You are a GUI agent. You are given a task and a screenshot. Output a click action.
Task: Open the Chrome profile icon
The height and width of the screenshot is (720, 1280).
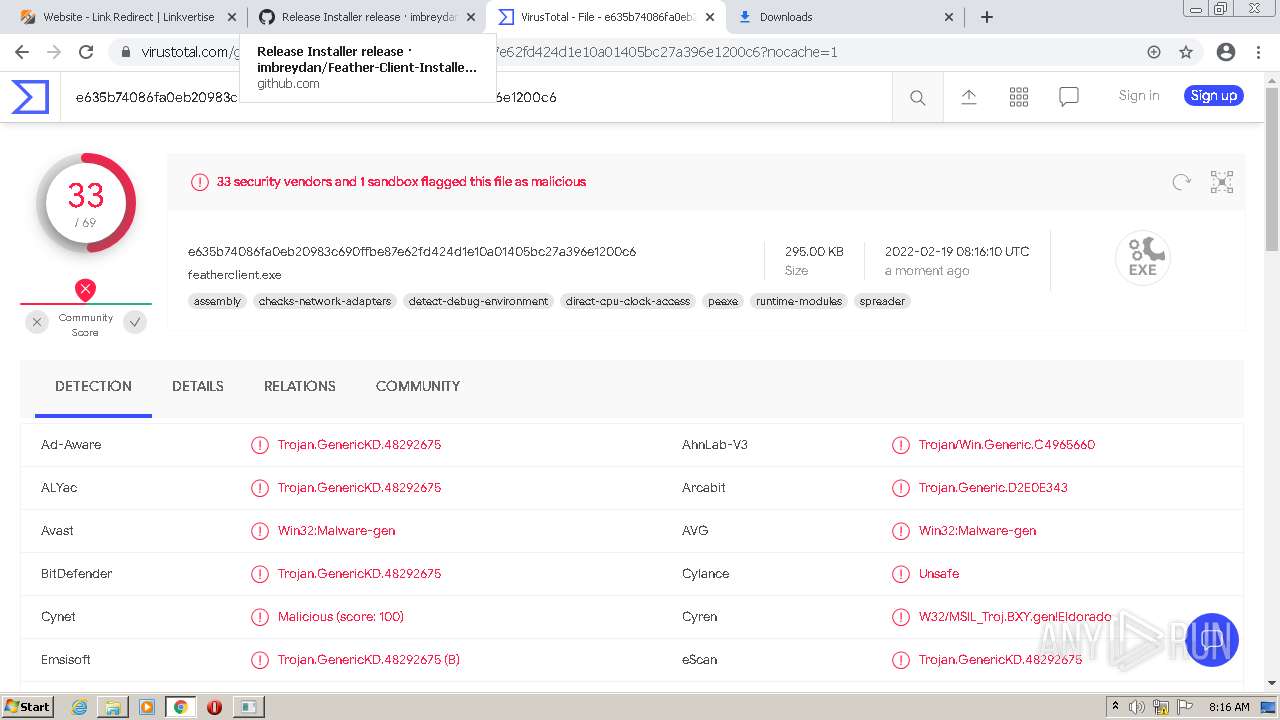click(x=1225, y=52)
